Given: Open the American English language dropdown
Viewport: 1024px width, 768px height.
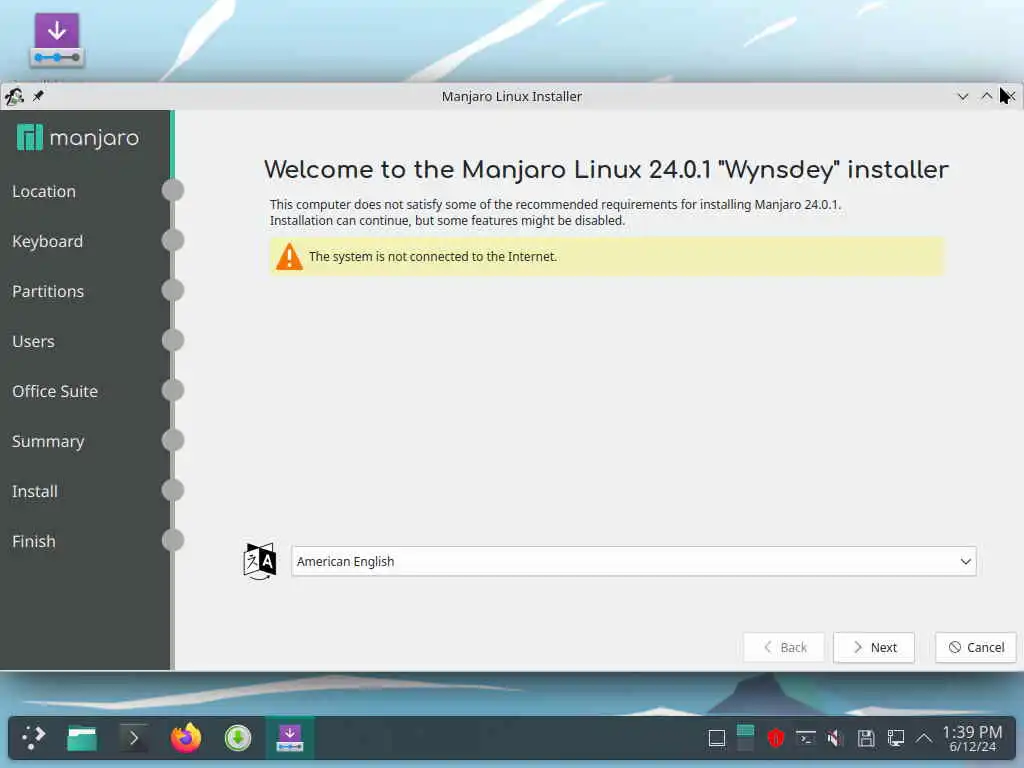Looking at the screenshot, I should pyautogui.click(x=633, y=561).
